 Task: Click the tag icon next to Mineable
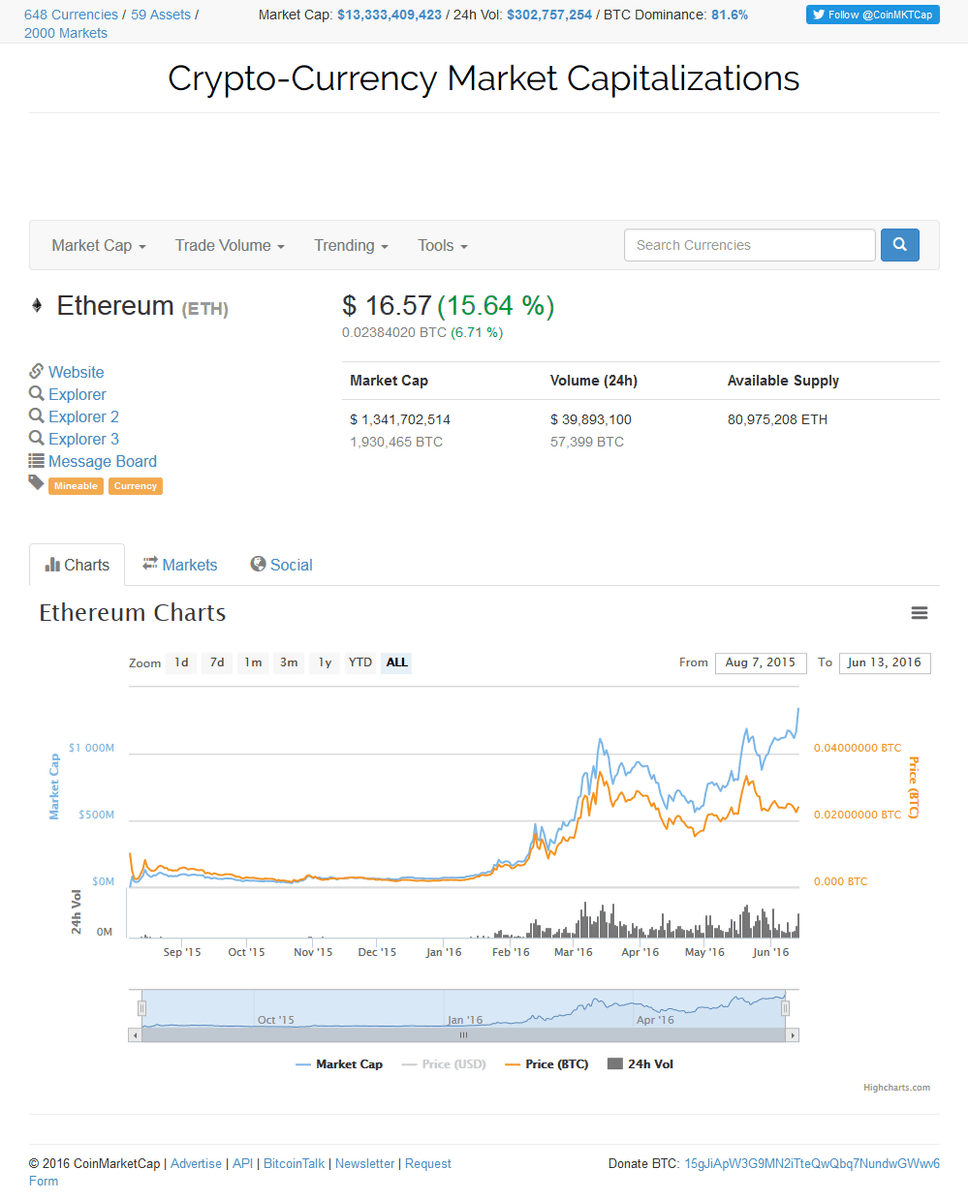(36, 483)
